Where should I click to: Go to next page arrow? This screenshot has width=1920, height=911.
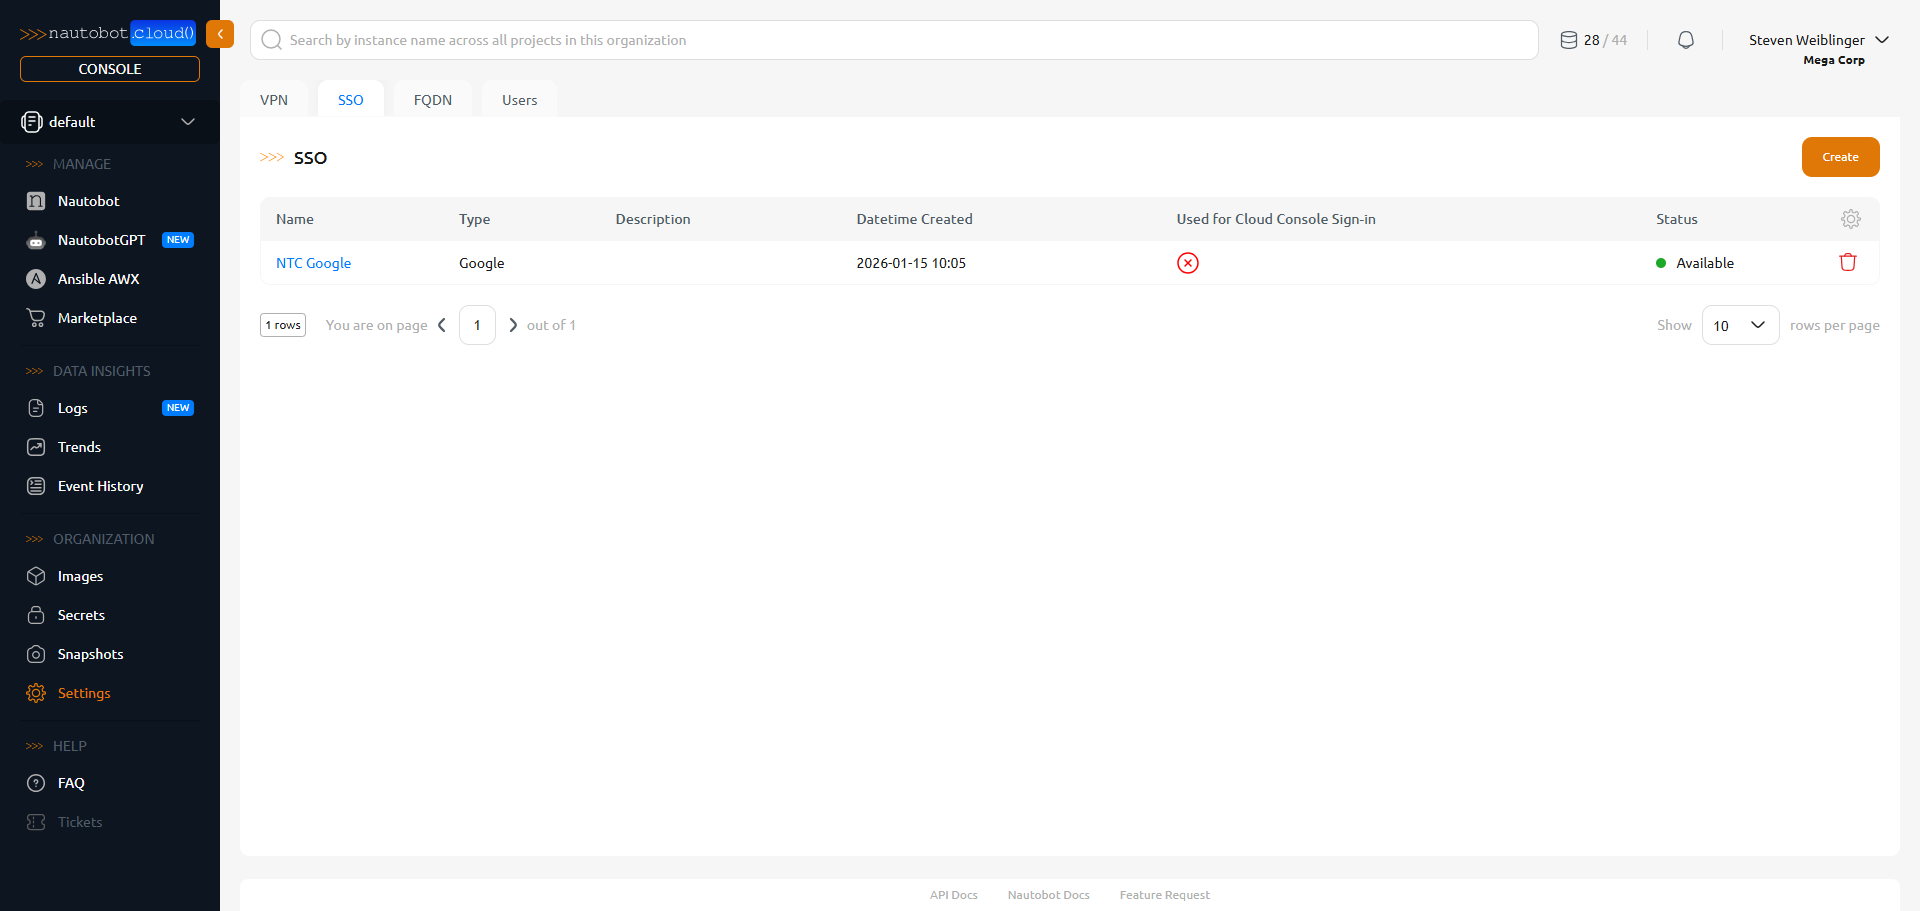(513, 325)
